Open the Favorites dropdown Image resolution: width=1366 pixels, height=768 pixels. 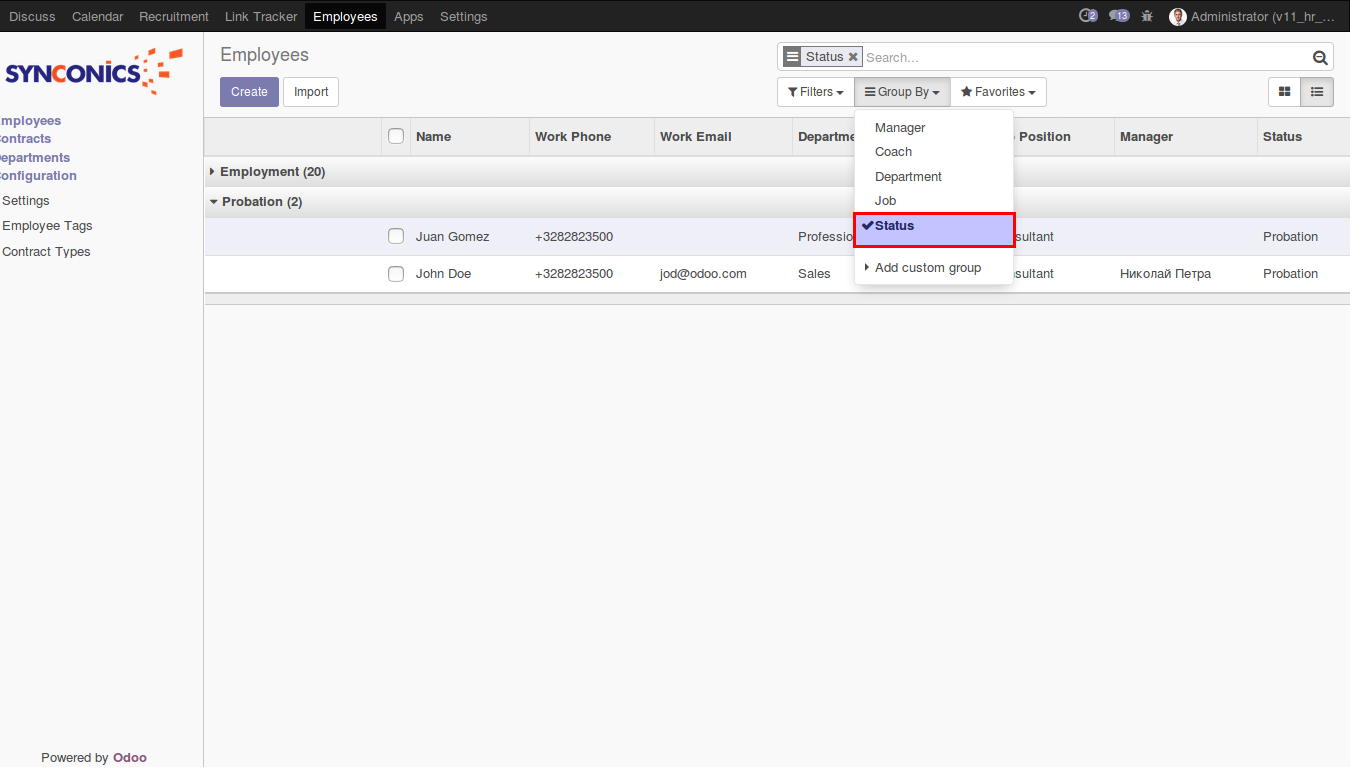998,92
